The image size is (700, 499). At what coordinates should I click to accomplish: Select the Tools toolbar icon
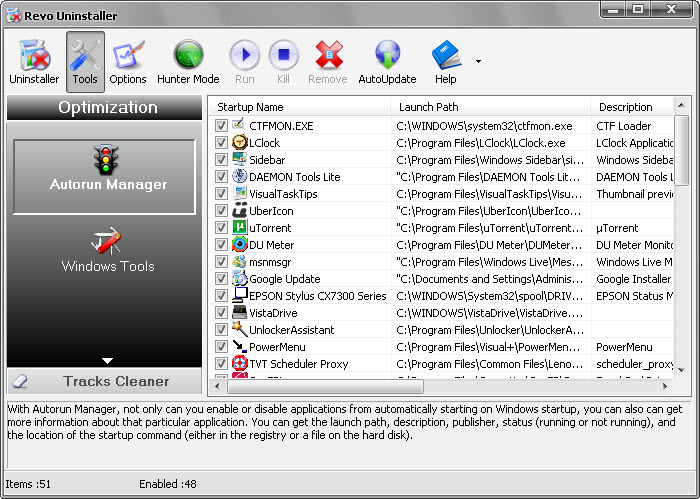pos(85,61)
